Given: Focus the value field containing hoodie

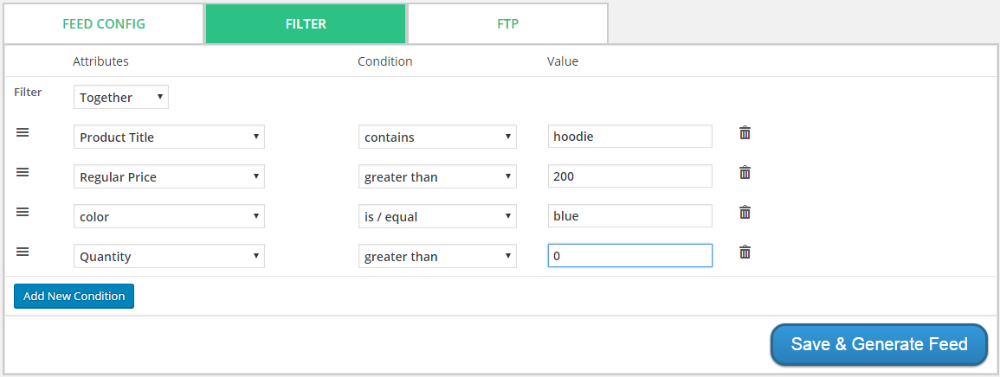Looking at the screenshot, I should [630, 137].
